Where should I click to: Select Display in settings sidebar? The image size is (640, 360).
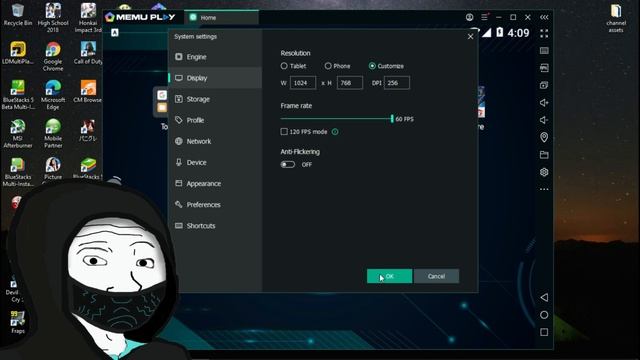click(215, 78)
